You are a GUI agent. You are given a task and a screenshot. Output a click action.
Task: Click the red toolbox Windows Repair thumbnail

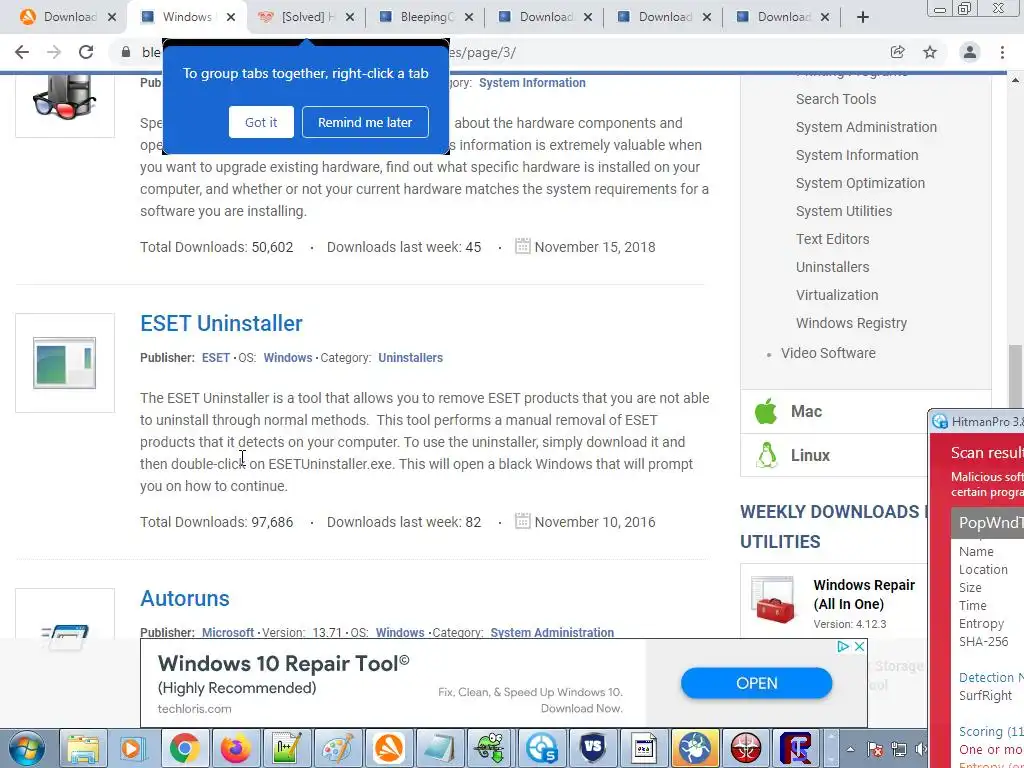(x=773, y=601)
